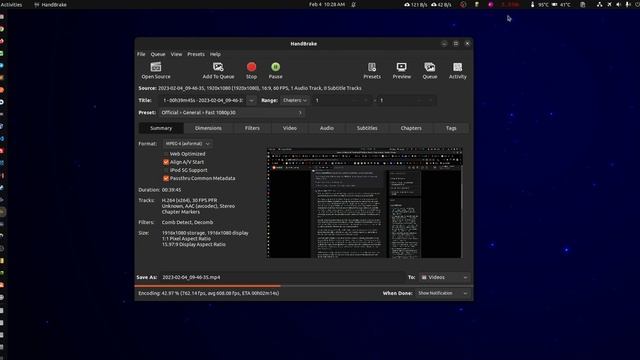
Task: Open the Queue menu in menu bar
Action: pos(158,54)
